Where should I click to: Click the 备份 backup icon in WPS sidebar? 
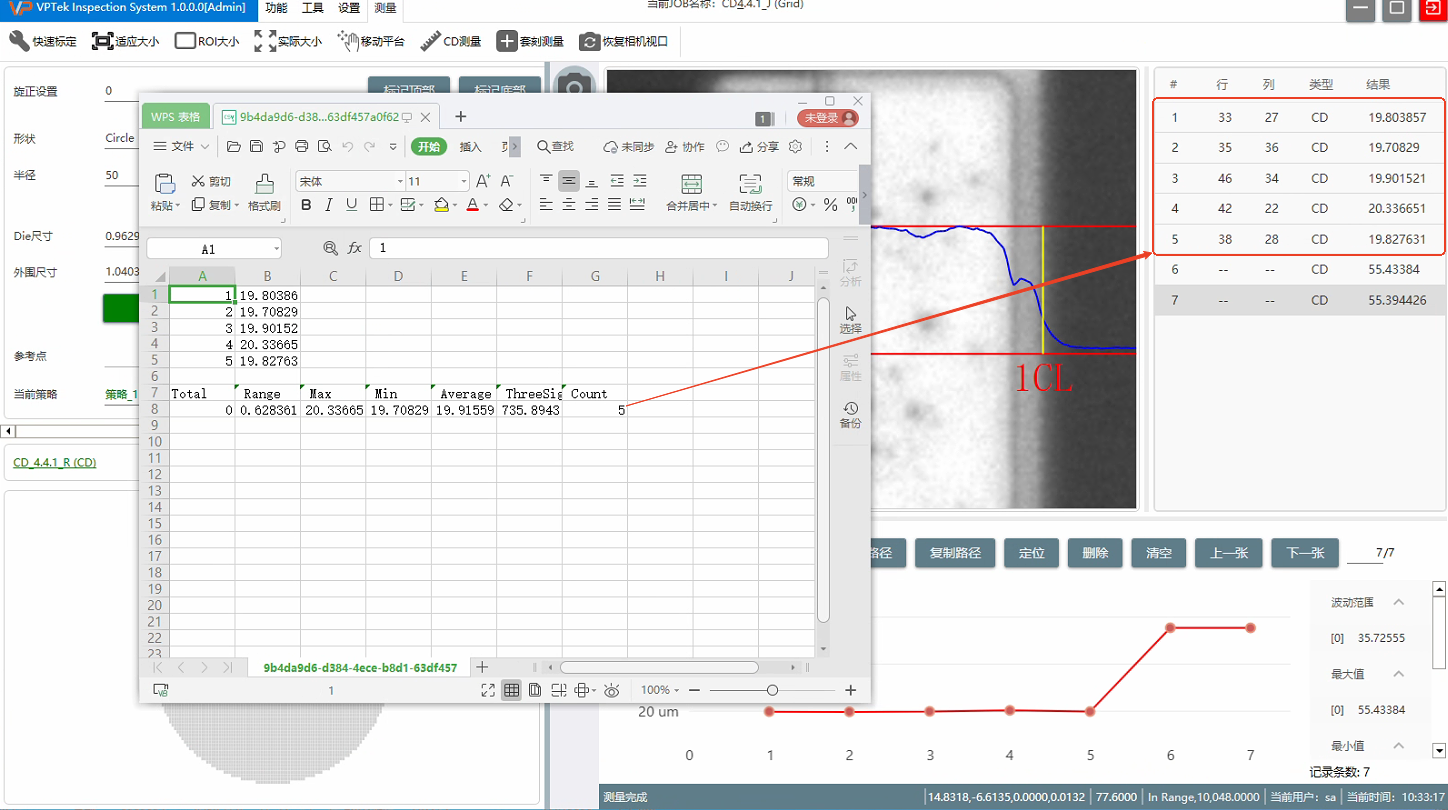[x=850, y=415]
